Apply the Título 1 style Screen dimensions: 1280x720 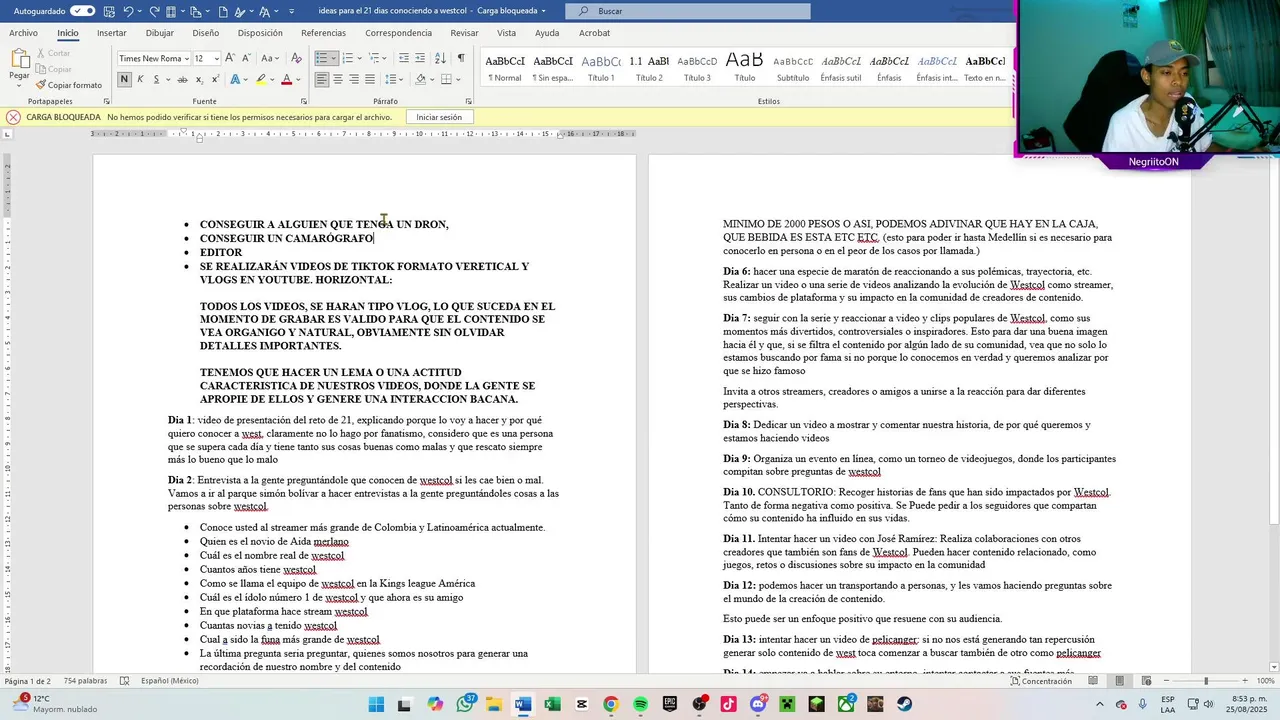coord(601,67)
